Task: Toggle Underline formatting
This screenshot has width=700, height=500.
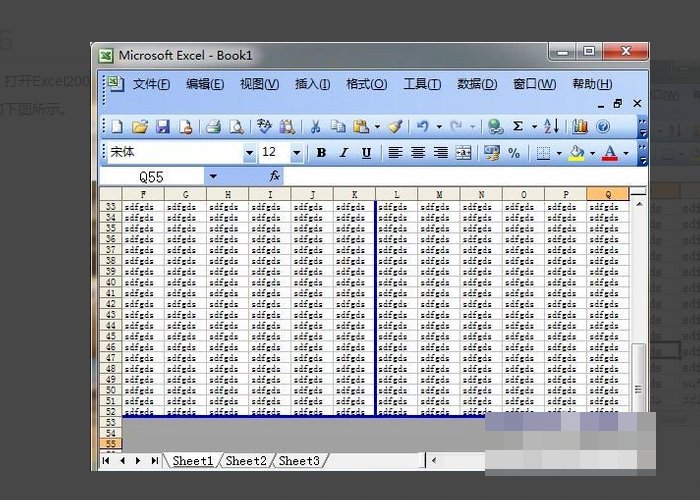Action: tap(367, 153)
